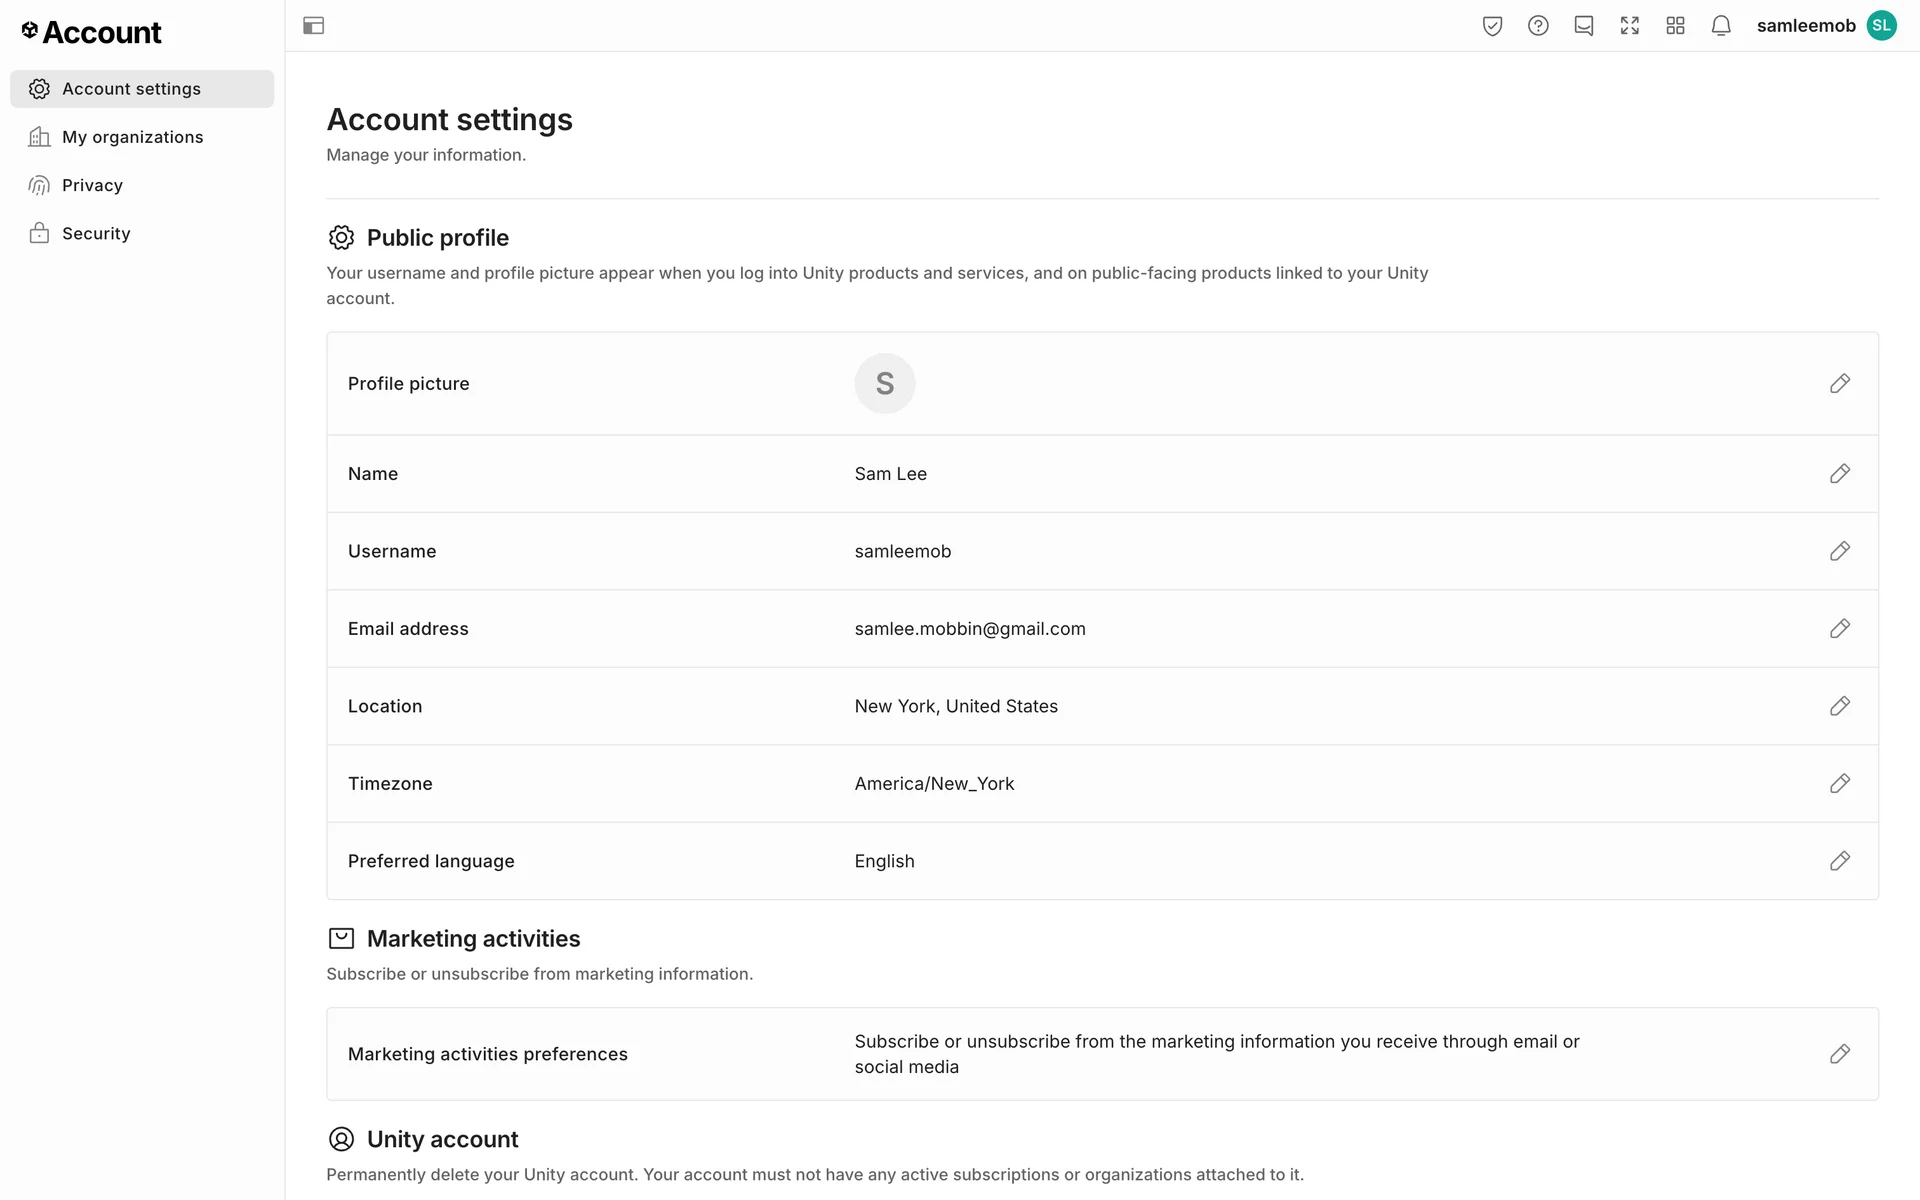Go to the Privacy section
The width and height of the screenshot is (1920, 1200).
coord(92,185)
